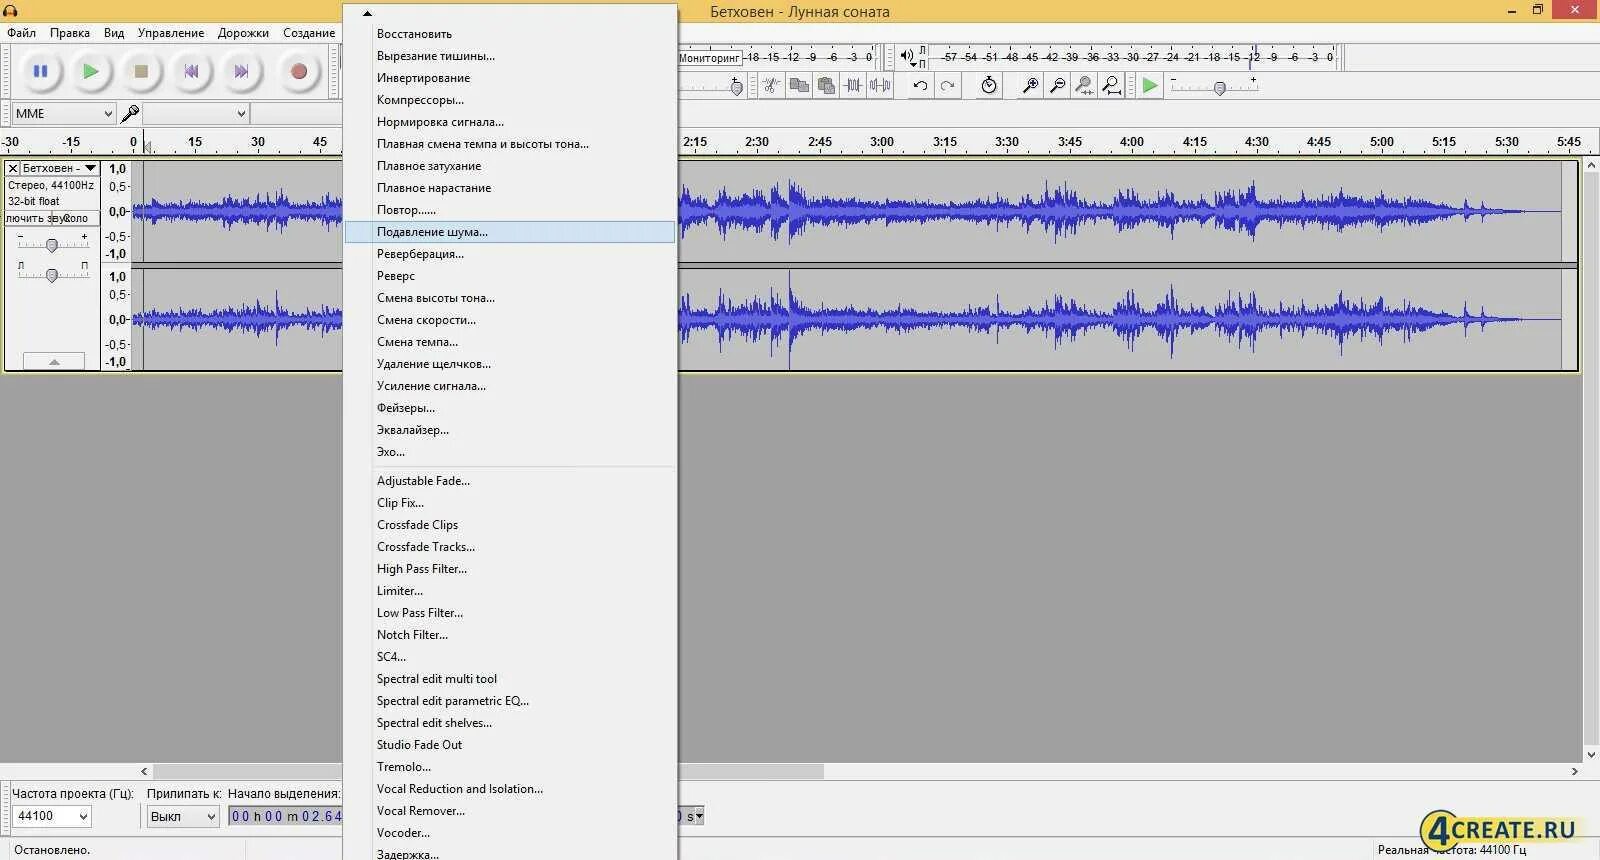The image size is (1600, 860).
Task: Adjust the track pan Л/П slider
Action: point(52,275)
